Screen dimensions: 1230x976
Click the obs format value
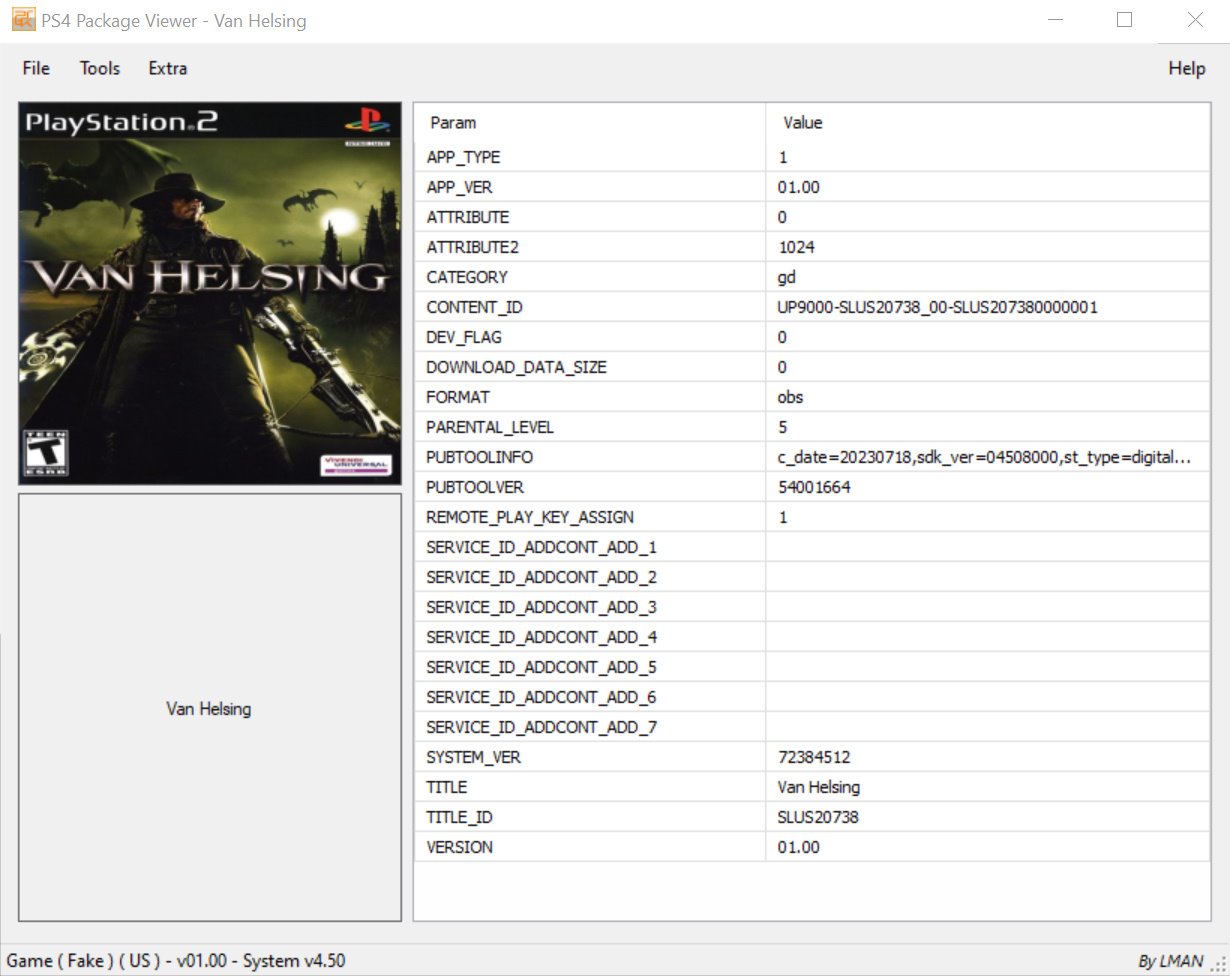988,397
